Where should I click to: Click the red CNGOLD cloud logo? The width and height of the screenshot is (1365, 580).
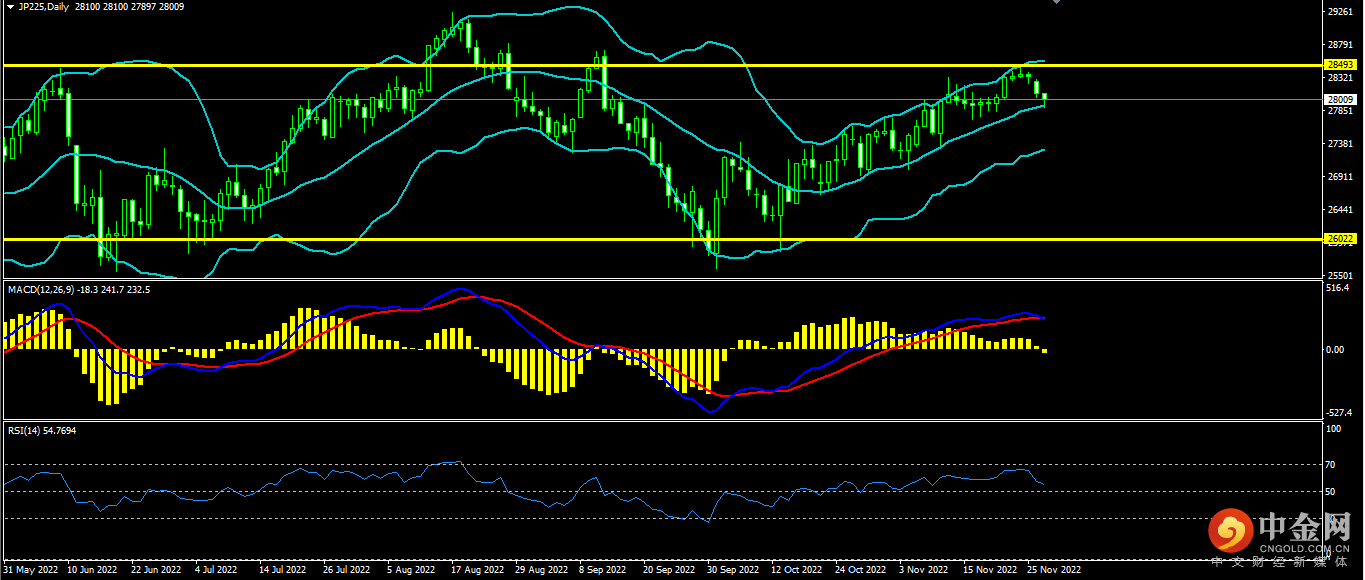pos(1229,530)
